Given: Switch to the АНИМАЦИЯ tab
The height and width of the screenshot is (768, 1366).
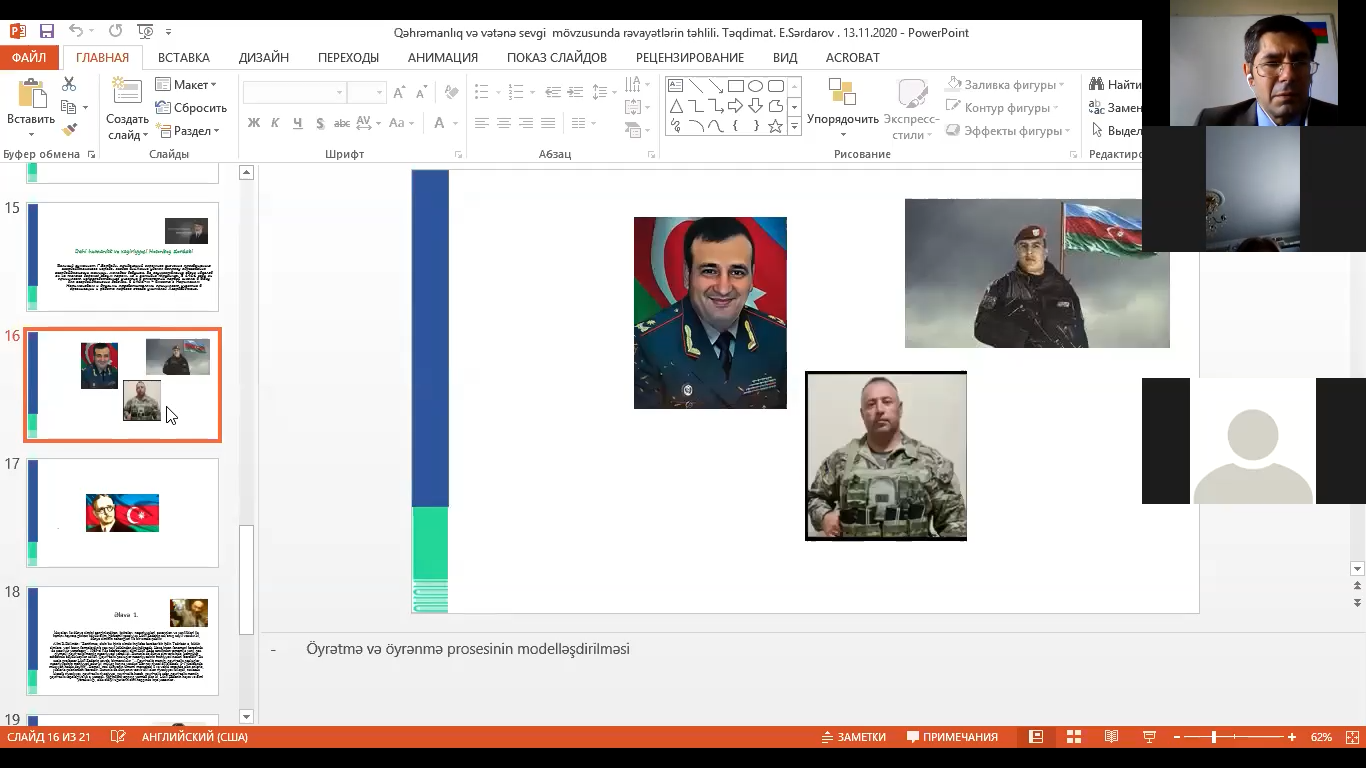Looking at the screenshot, I should click(443, 57).
